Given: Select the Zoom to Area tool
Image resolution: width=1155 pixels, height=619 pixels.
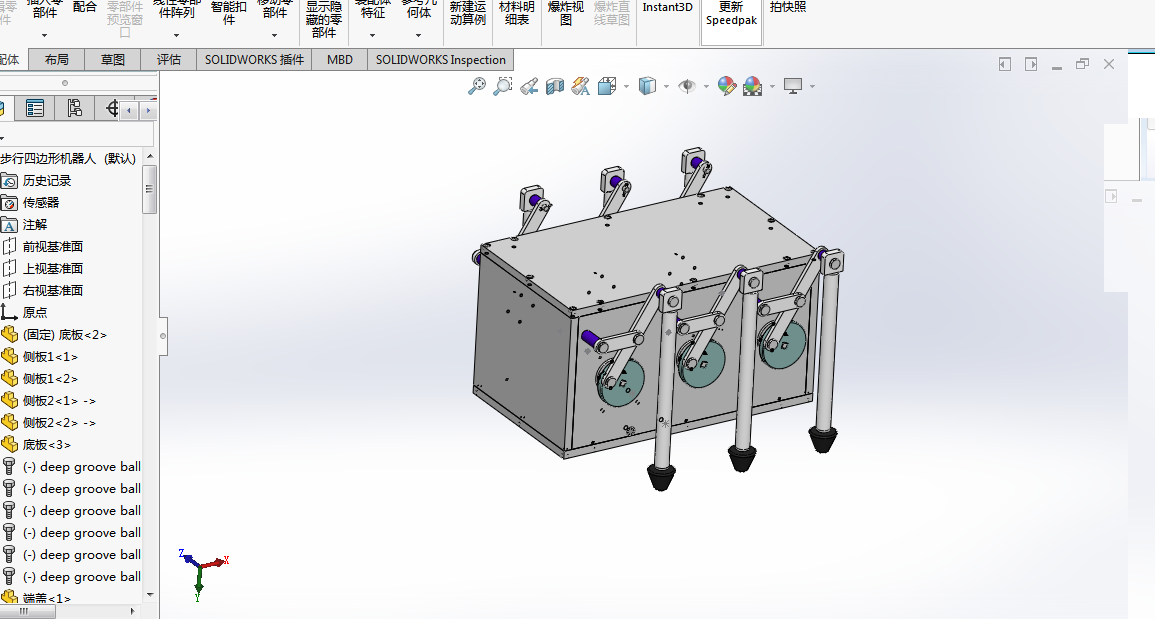Looking at the screenshot, I should 503,86.
